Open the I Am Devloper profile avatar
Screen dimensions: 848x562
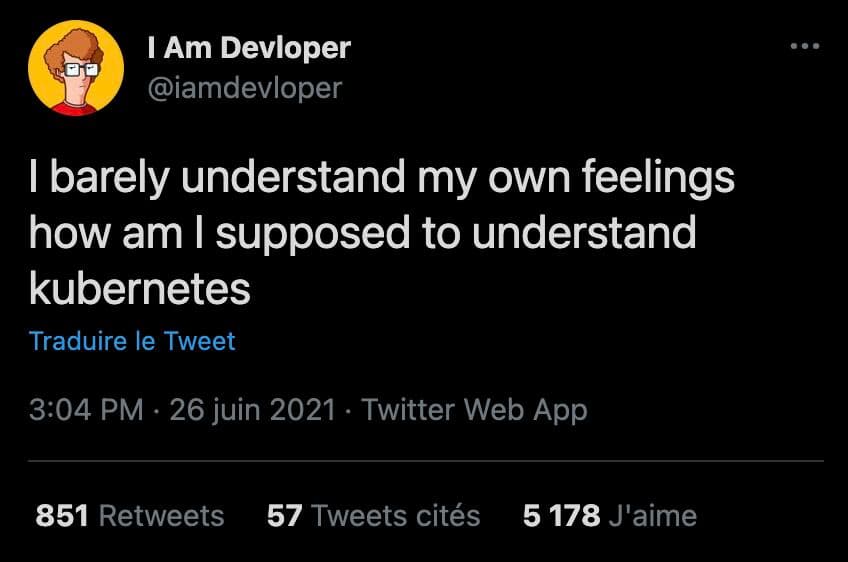click(76, 68)
